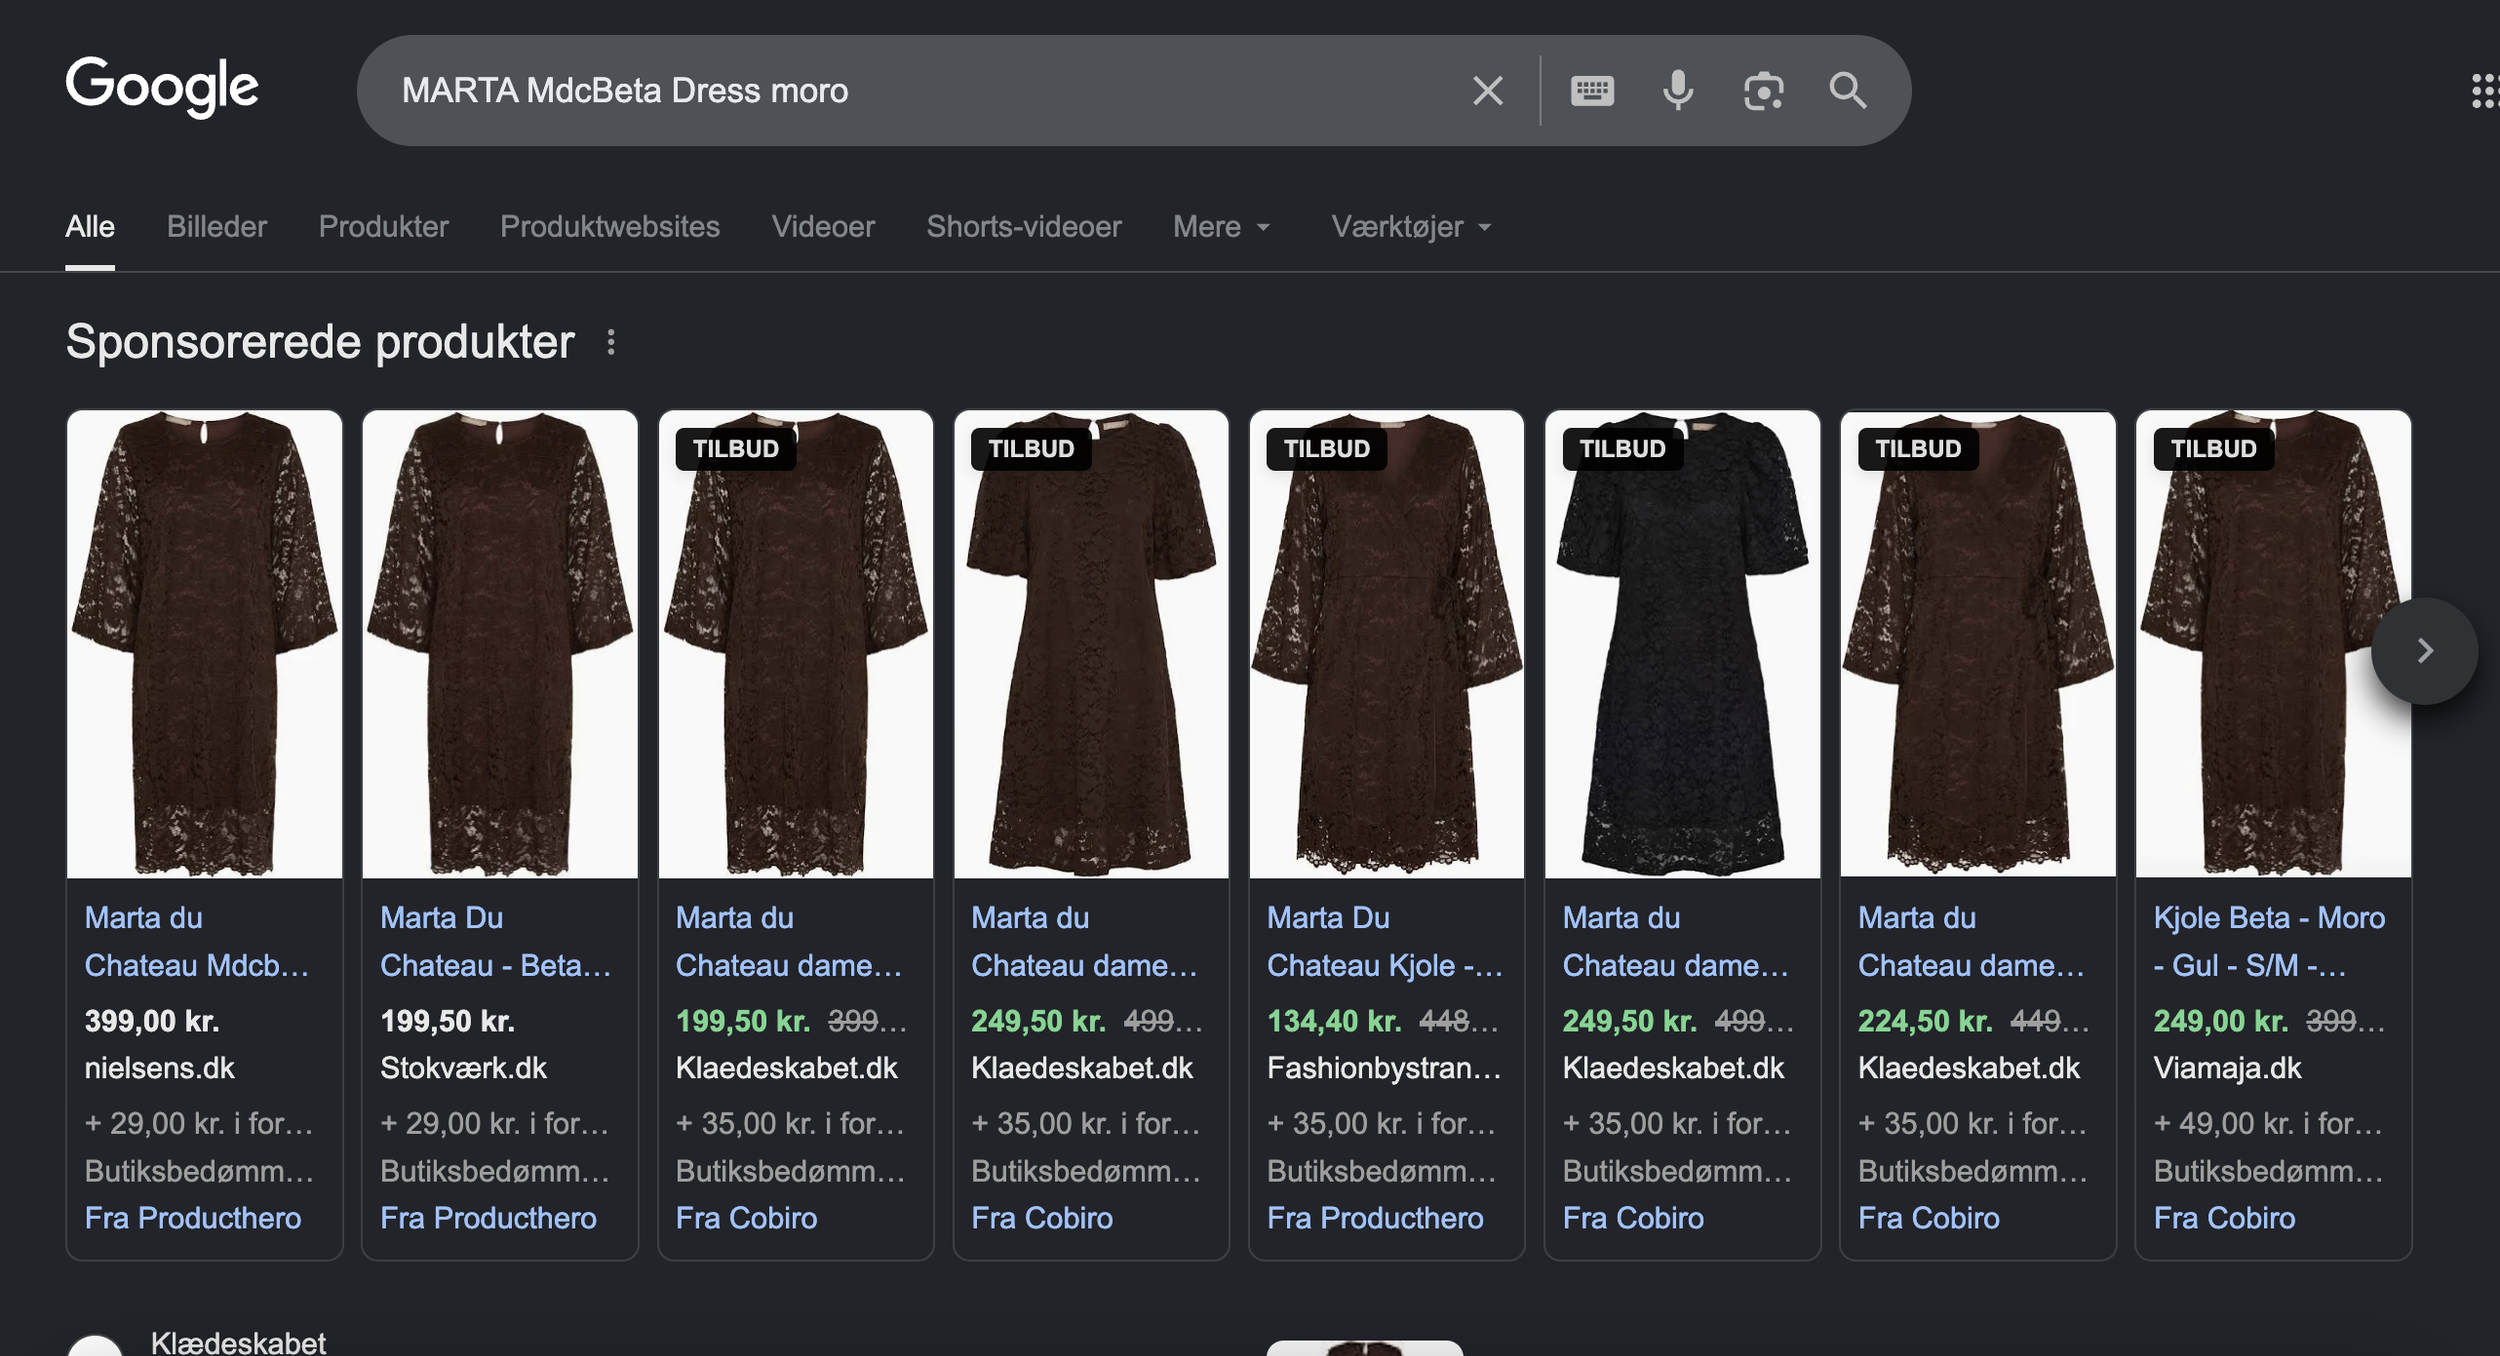Screen dimensions: 2500x1356
Task: Open the Google apps grid
Action: 2485,91
